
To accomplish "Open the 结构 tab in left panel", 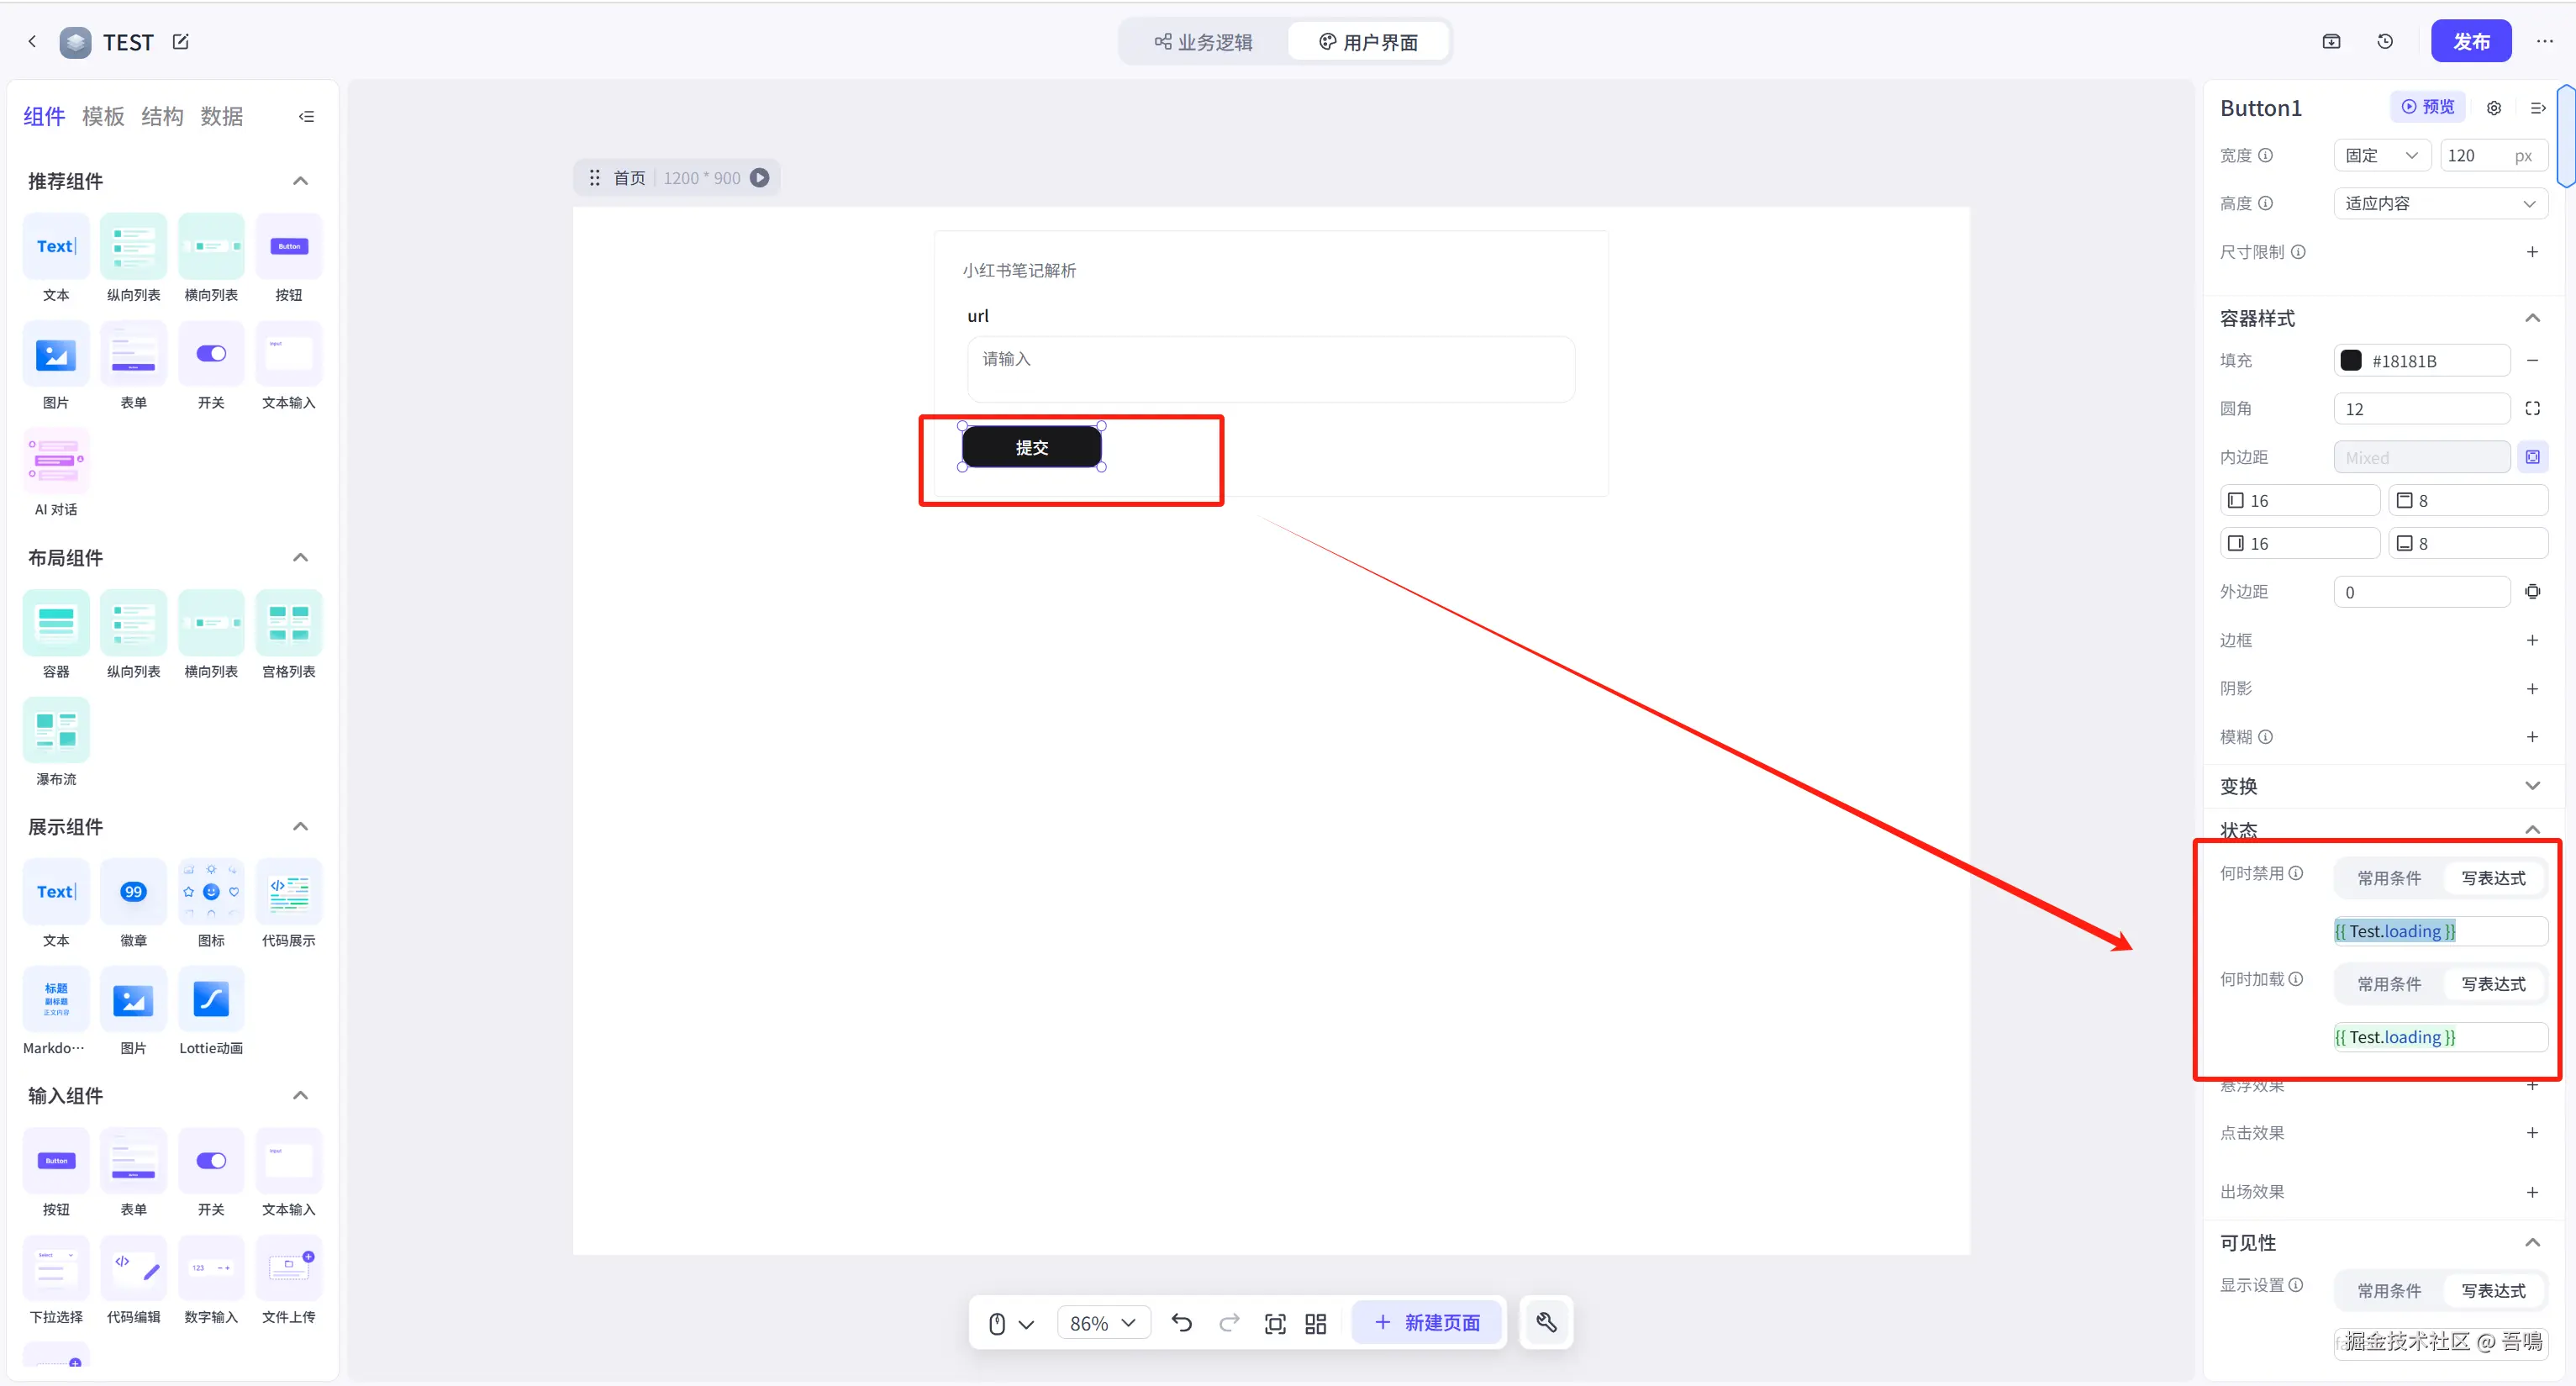I will [x=162, y=116].
